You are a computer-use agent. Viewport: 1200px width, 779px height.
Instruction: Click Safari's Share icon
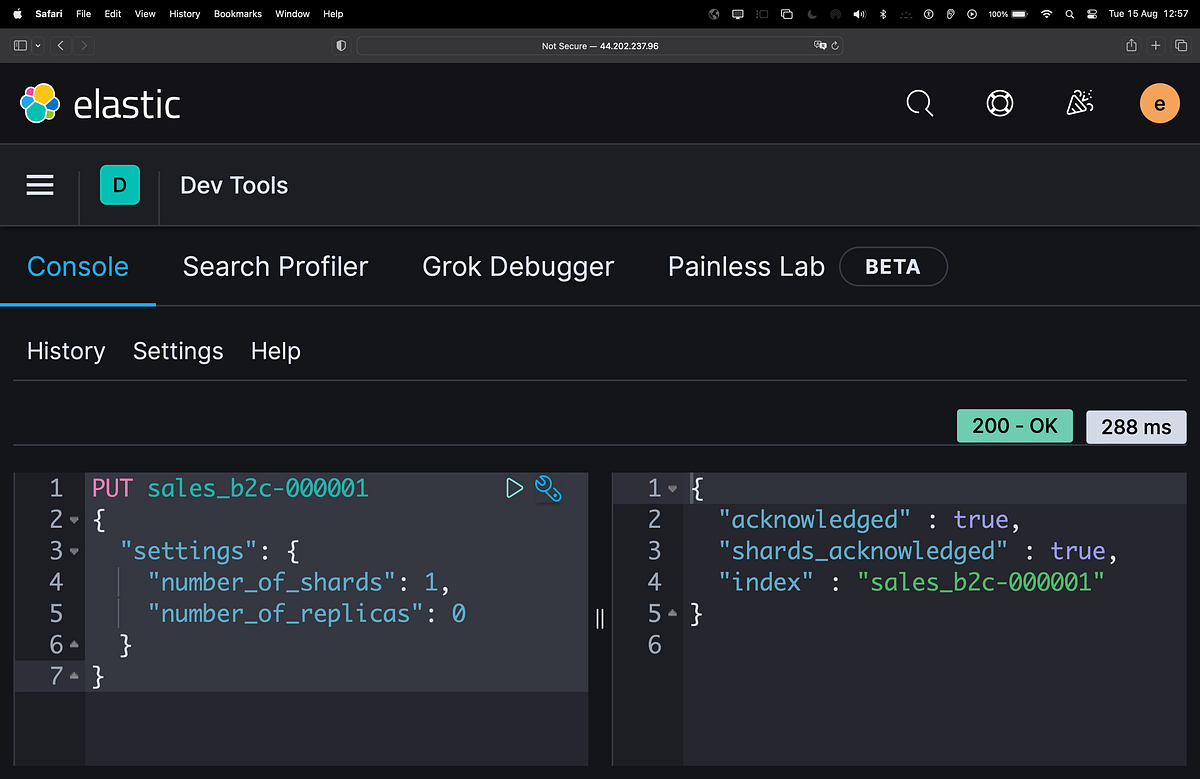coord(1131,45)
